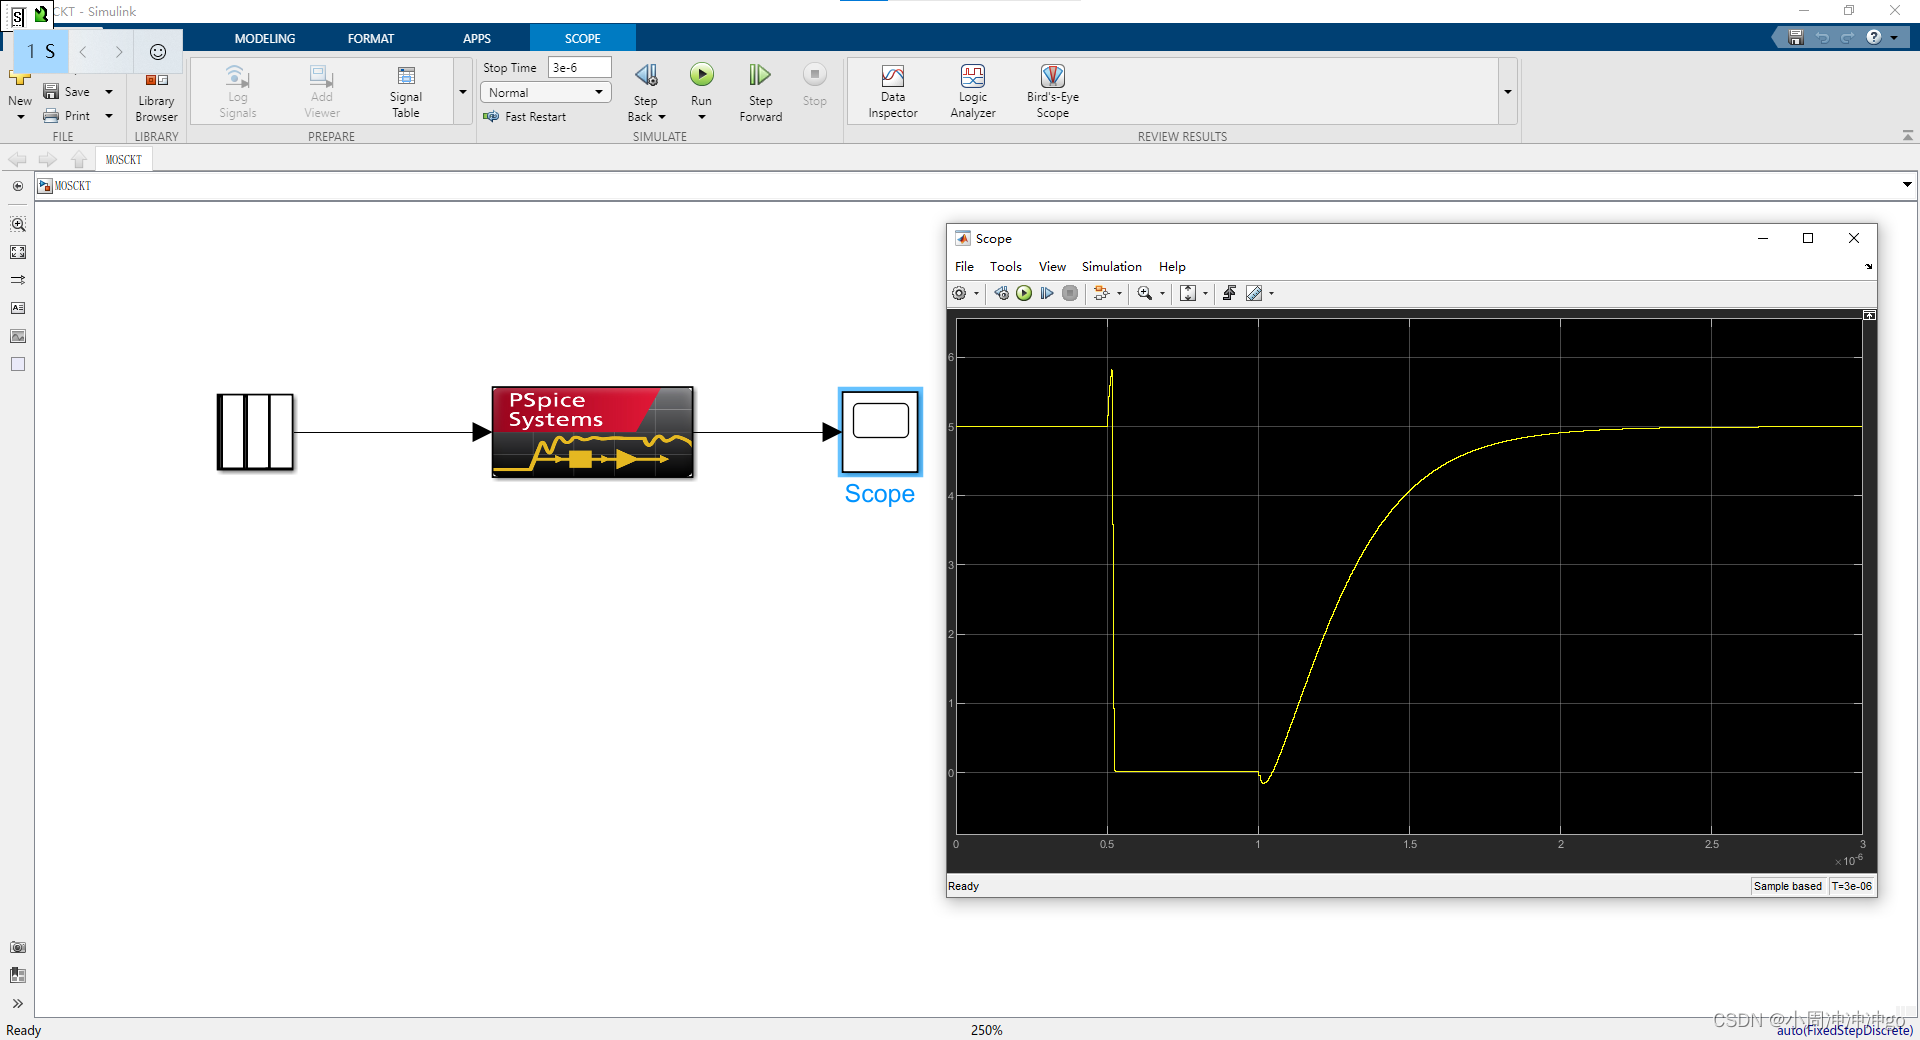Image resolution: width=1920 pixels, height=1040 pixels.
Task: Enable Fast Restart mode
Action: [x=526, y=116]
